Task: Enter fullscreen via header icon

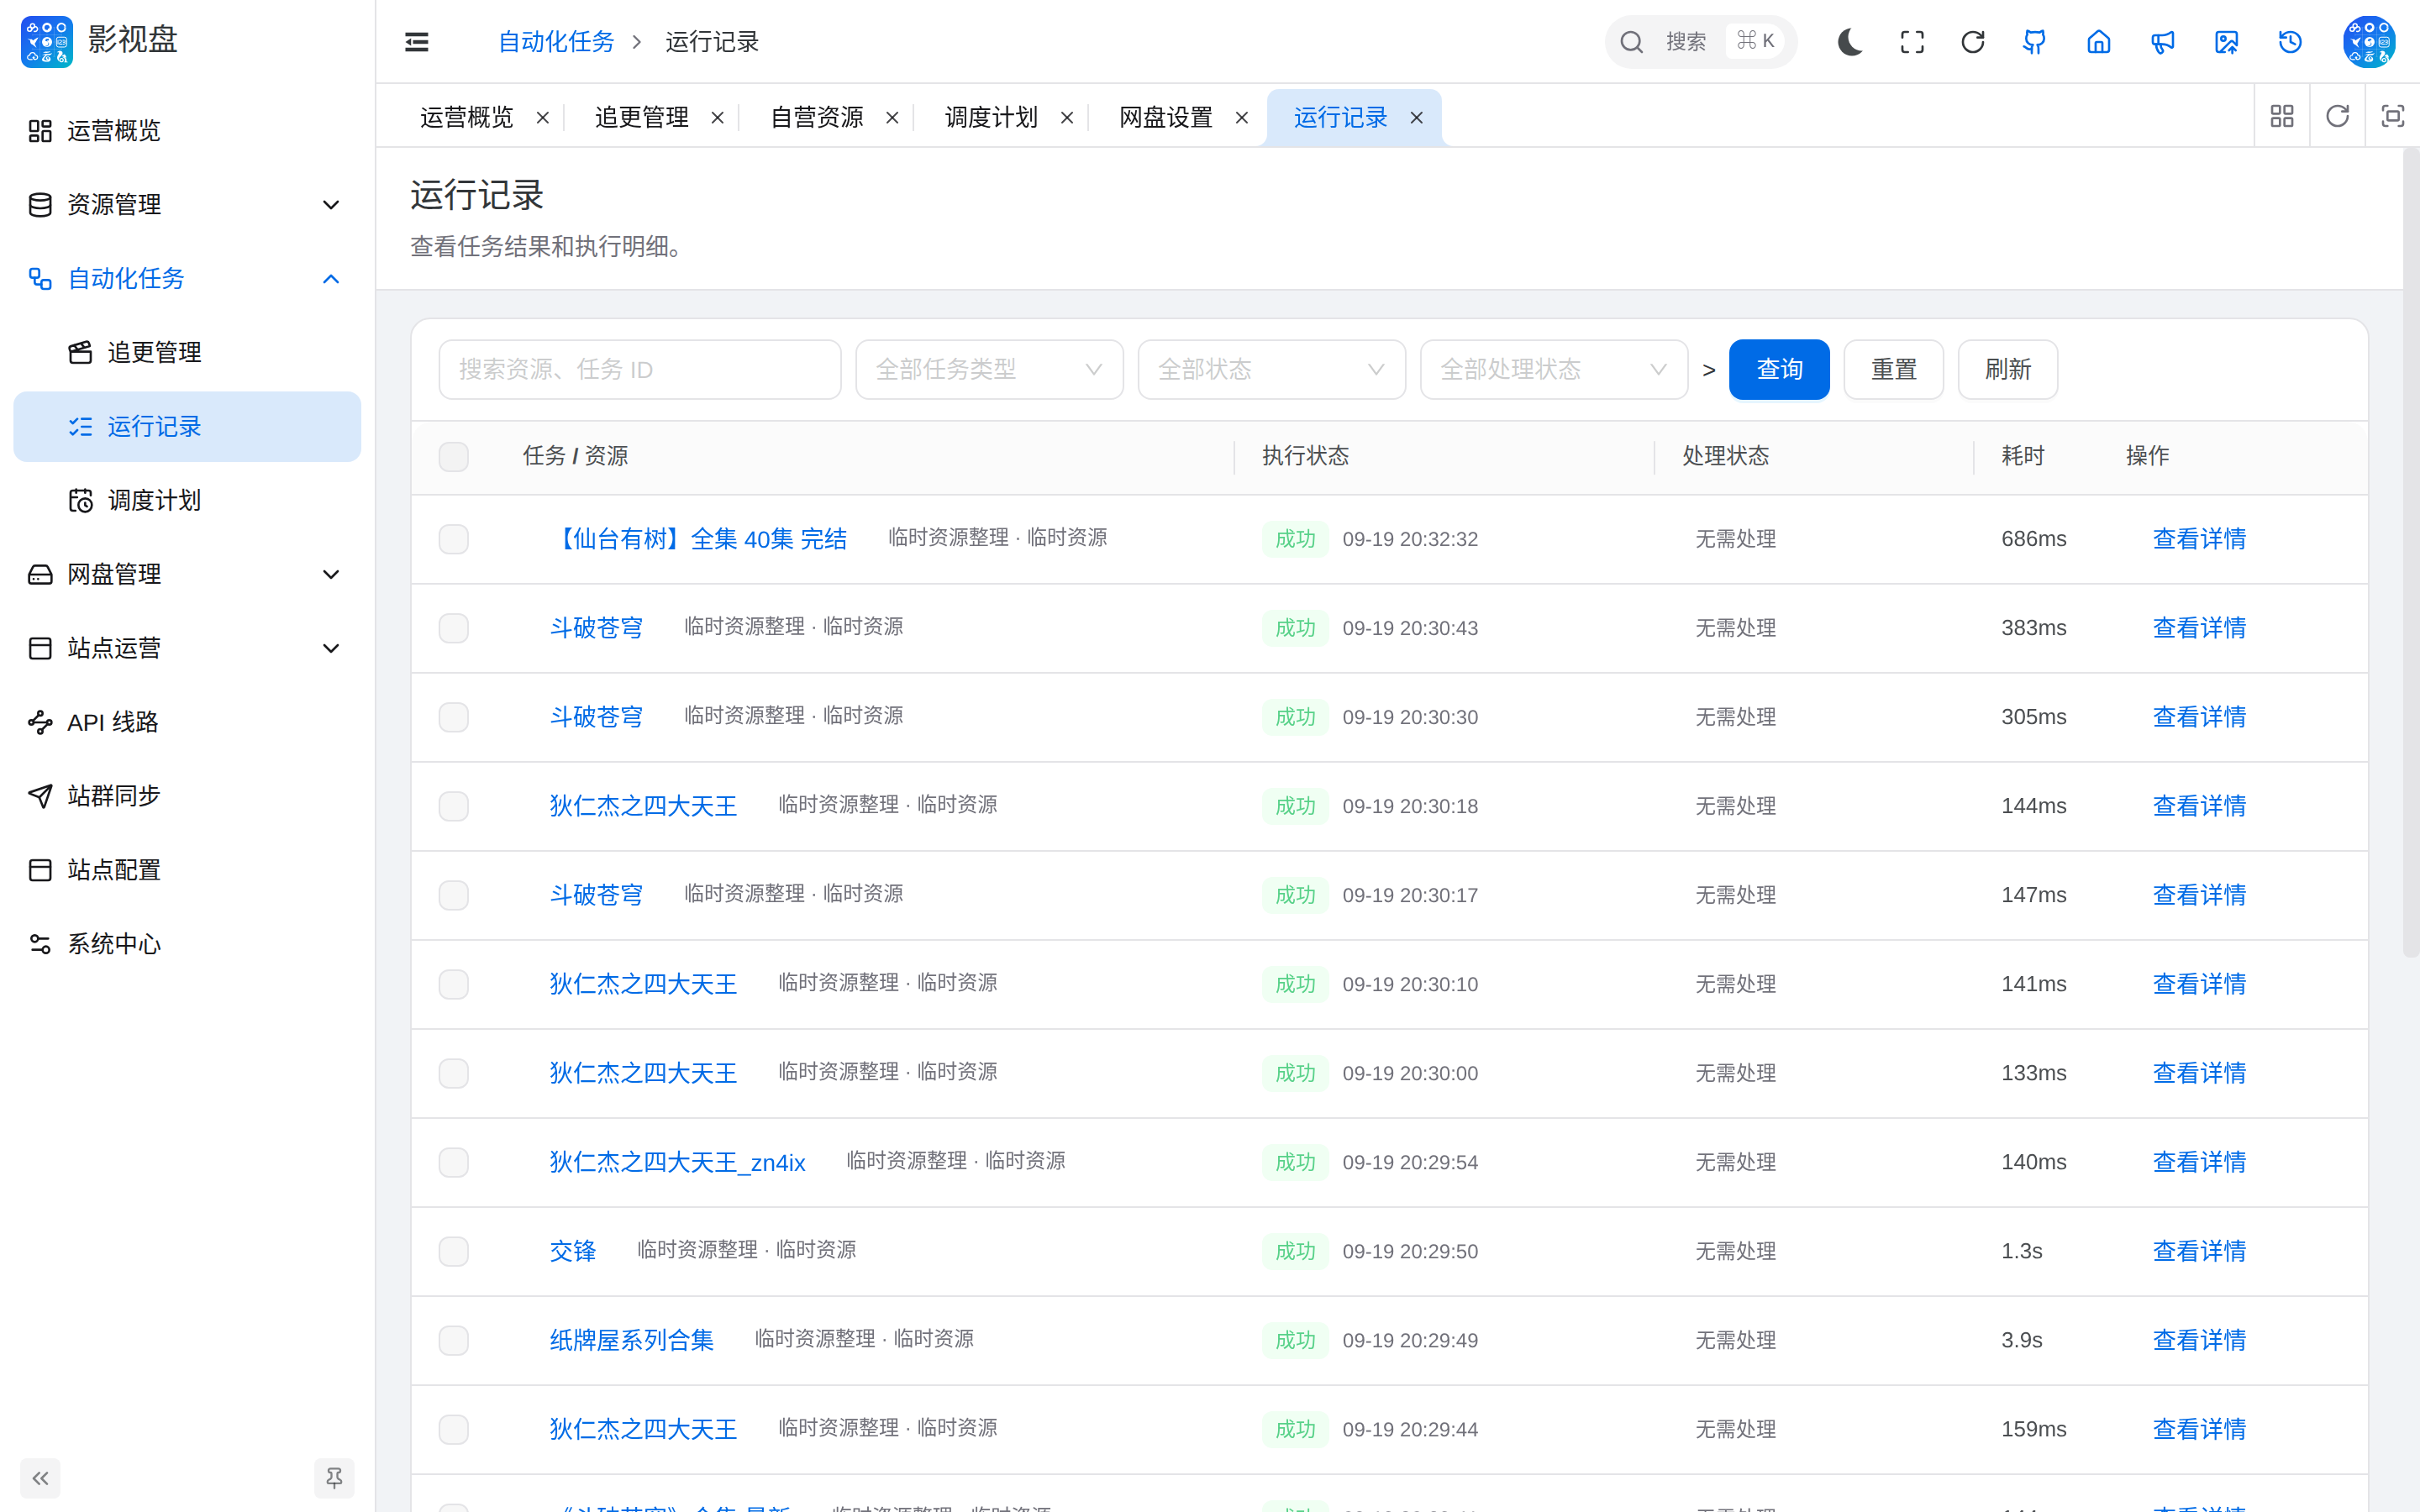Action: pyautogui.click(x=1912, y=42)
